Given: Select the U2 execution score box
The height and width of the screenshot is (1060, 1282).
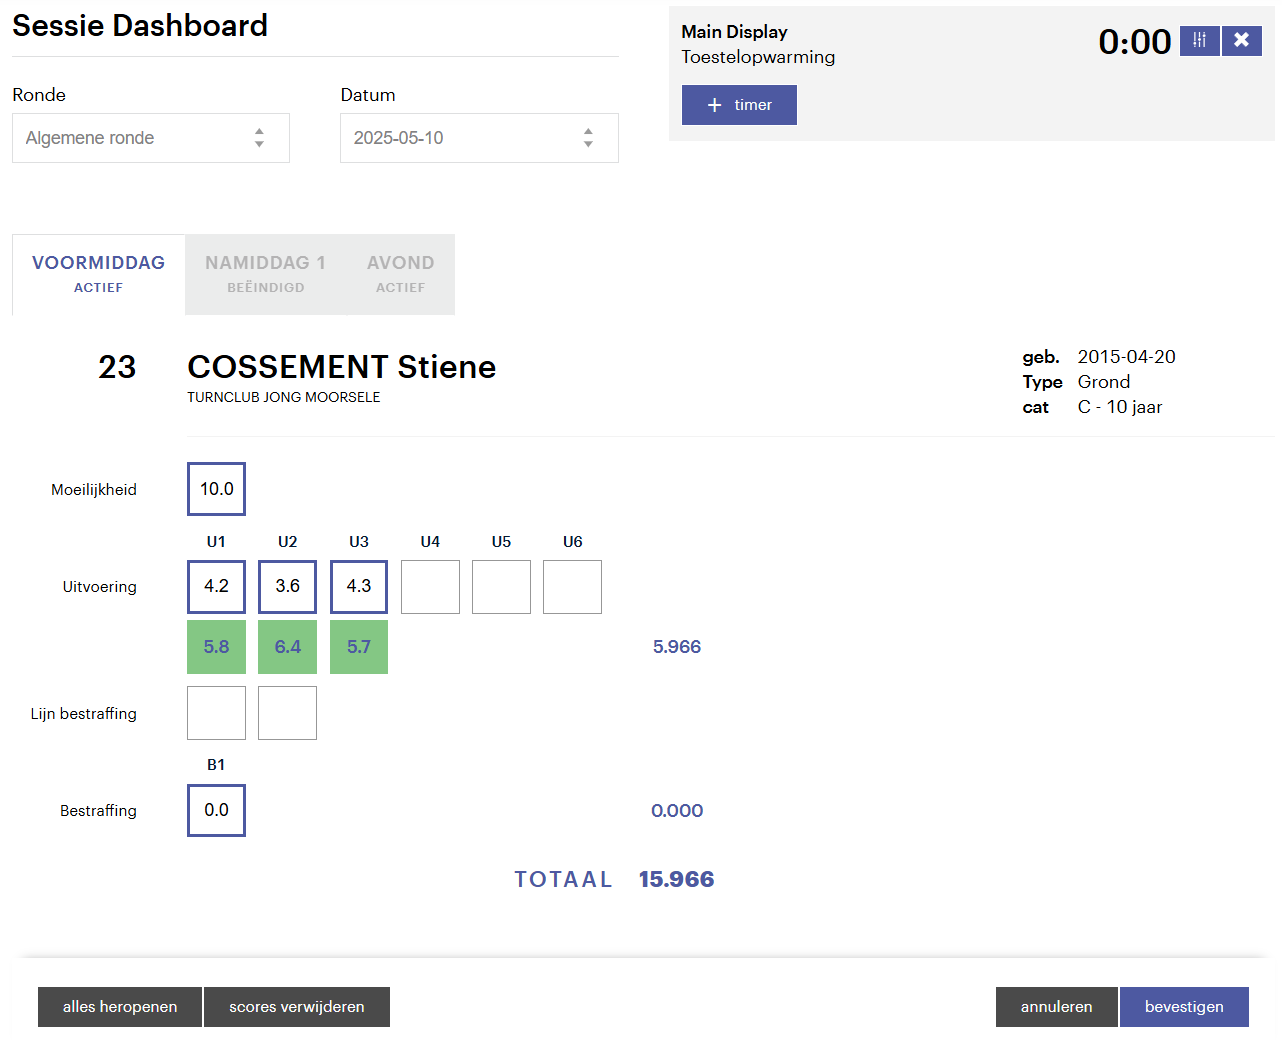Looking at the screenshot, I should click(x=287, y=586).
